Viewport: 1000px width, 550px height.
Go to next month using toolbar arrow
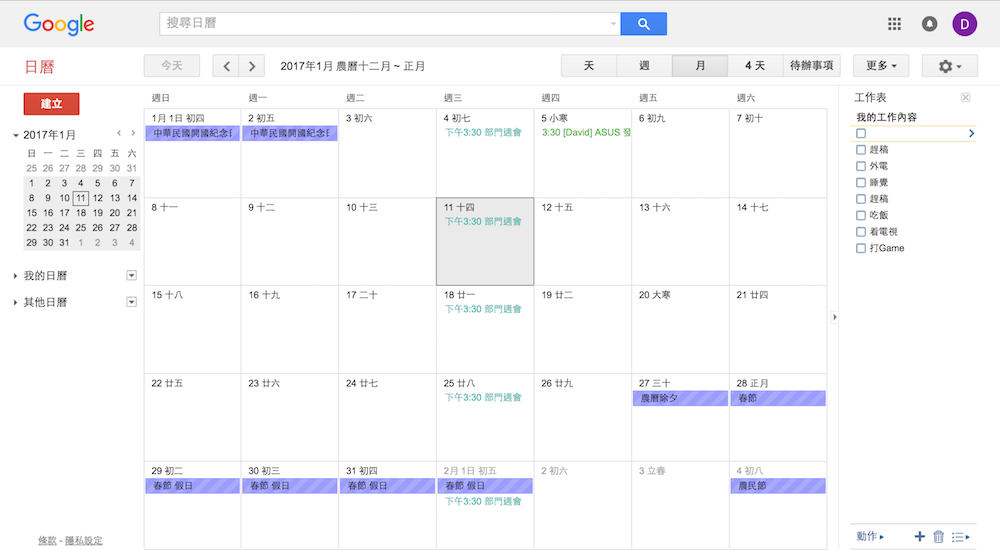click(x=252, y=66)
